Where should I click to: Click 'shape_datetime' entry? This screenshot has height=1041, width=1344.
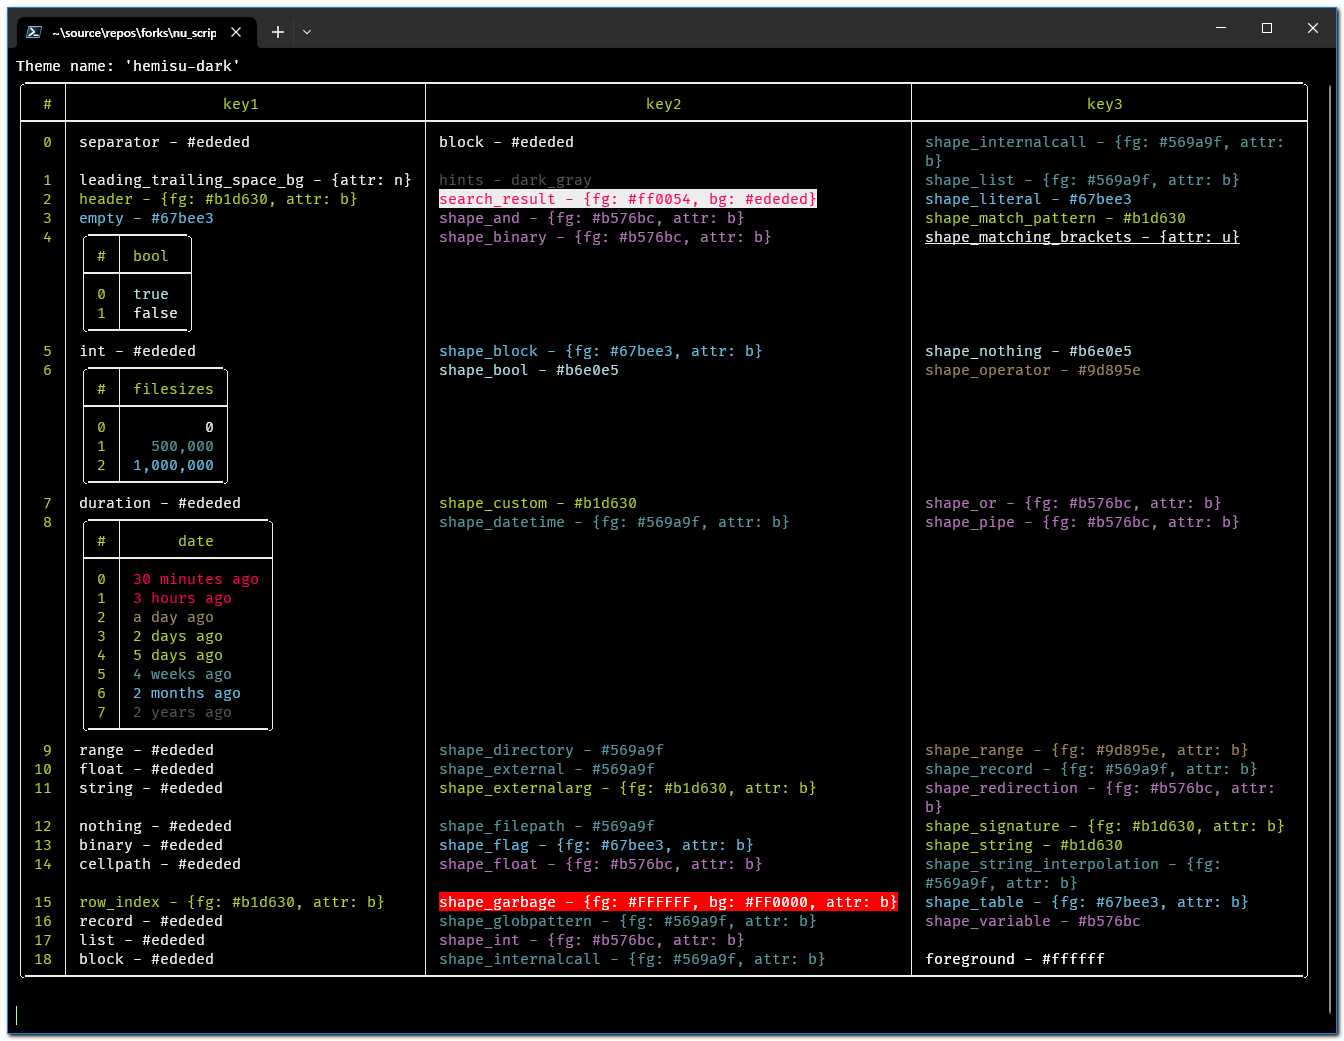click(614, 522)
